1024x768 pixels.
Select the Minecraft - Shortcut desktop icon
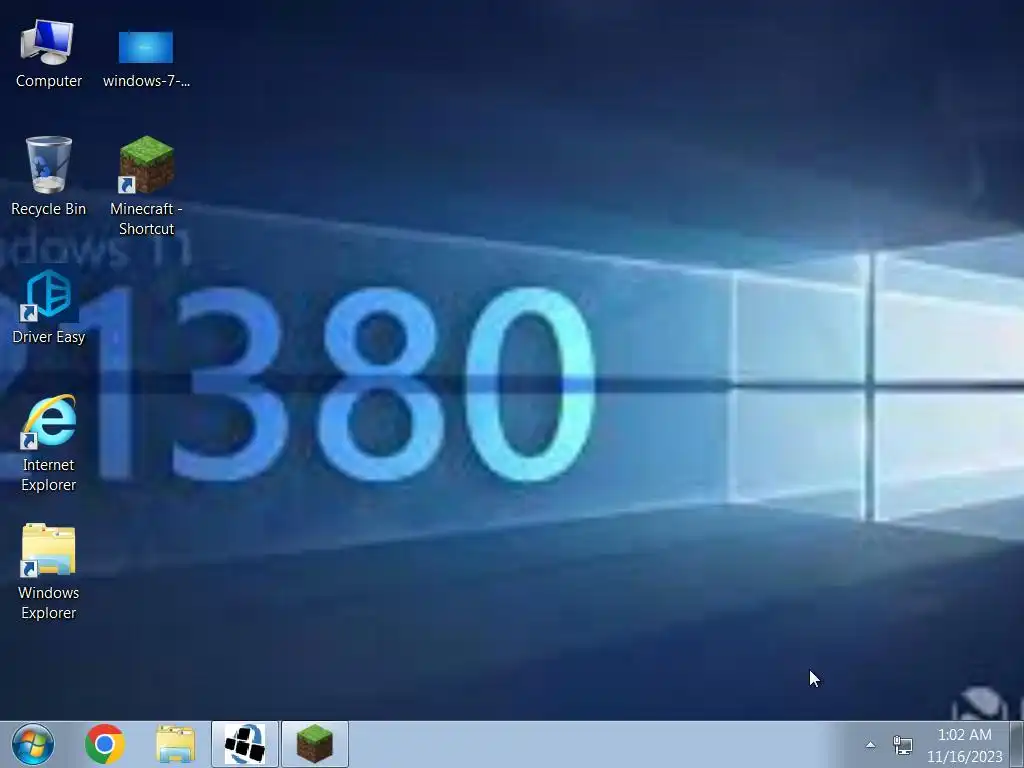point(146,165)
